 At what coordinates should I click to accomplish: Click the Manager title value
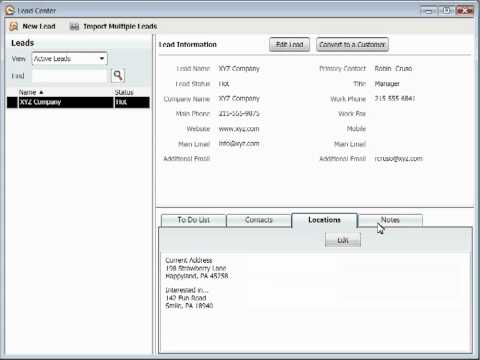(387, 84)
